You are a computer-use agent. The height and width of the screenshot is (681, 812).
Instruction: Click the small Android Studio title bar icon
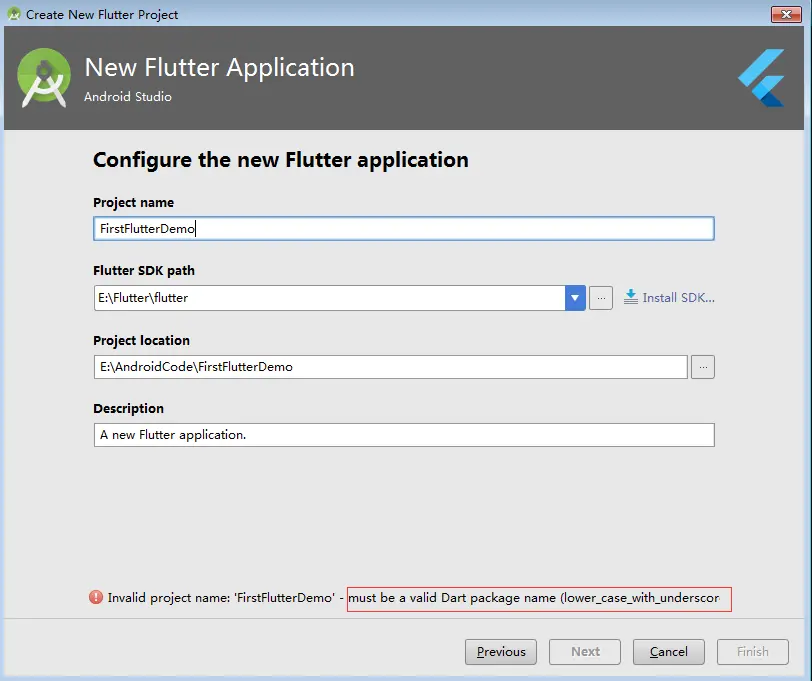pos(14,14)
